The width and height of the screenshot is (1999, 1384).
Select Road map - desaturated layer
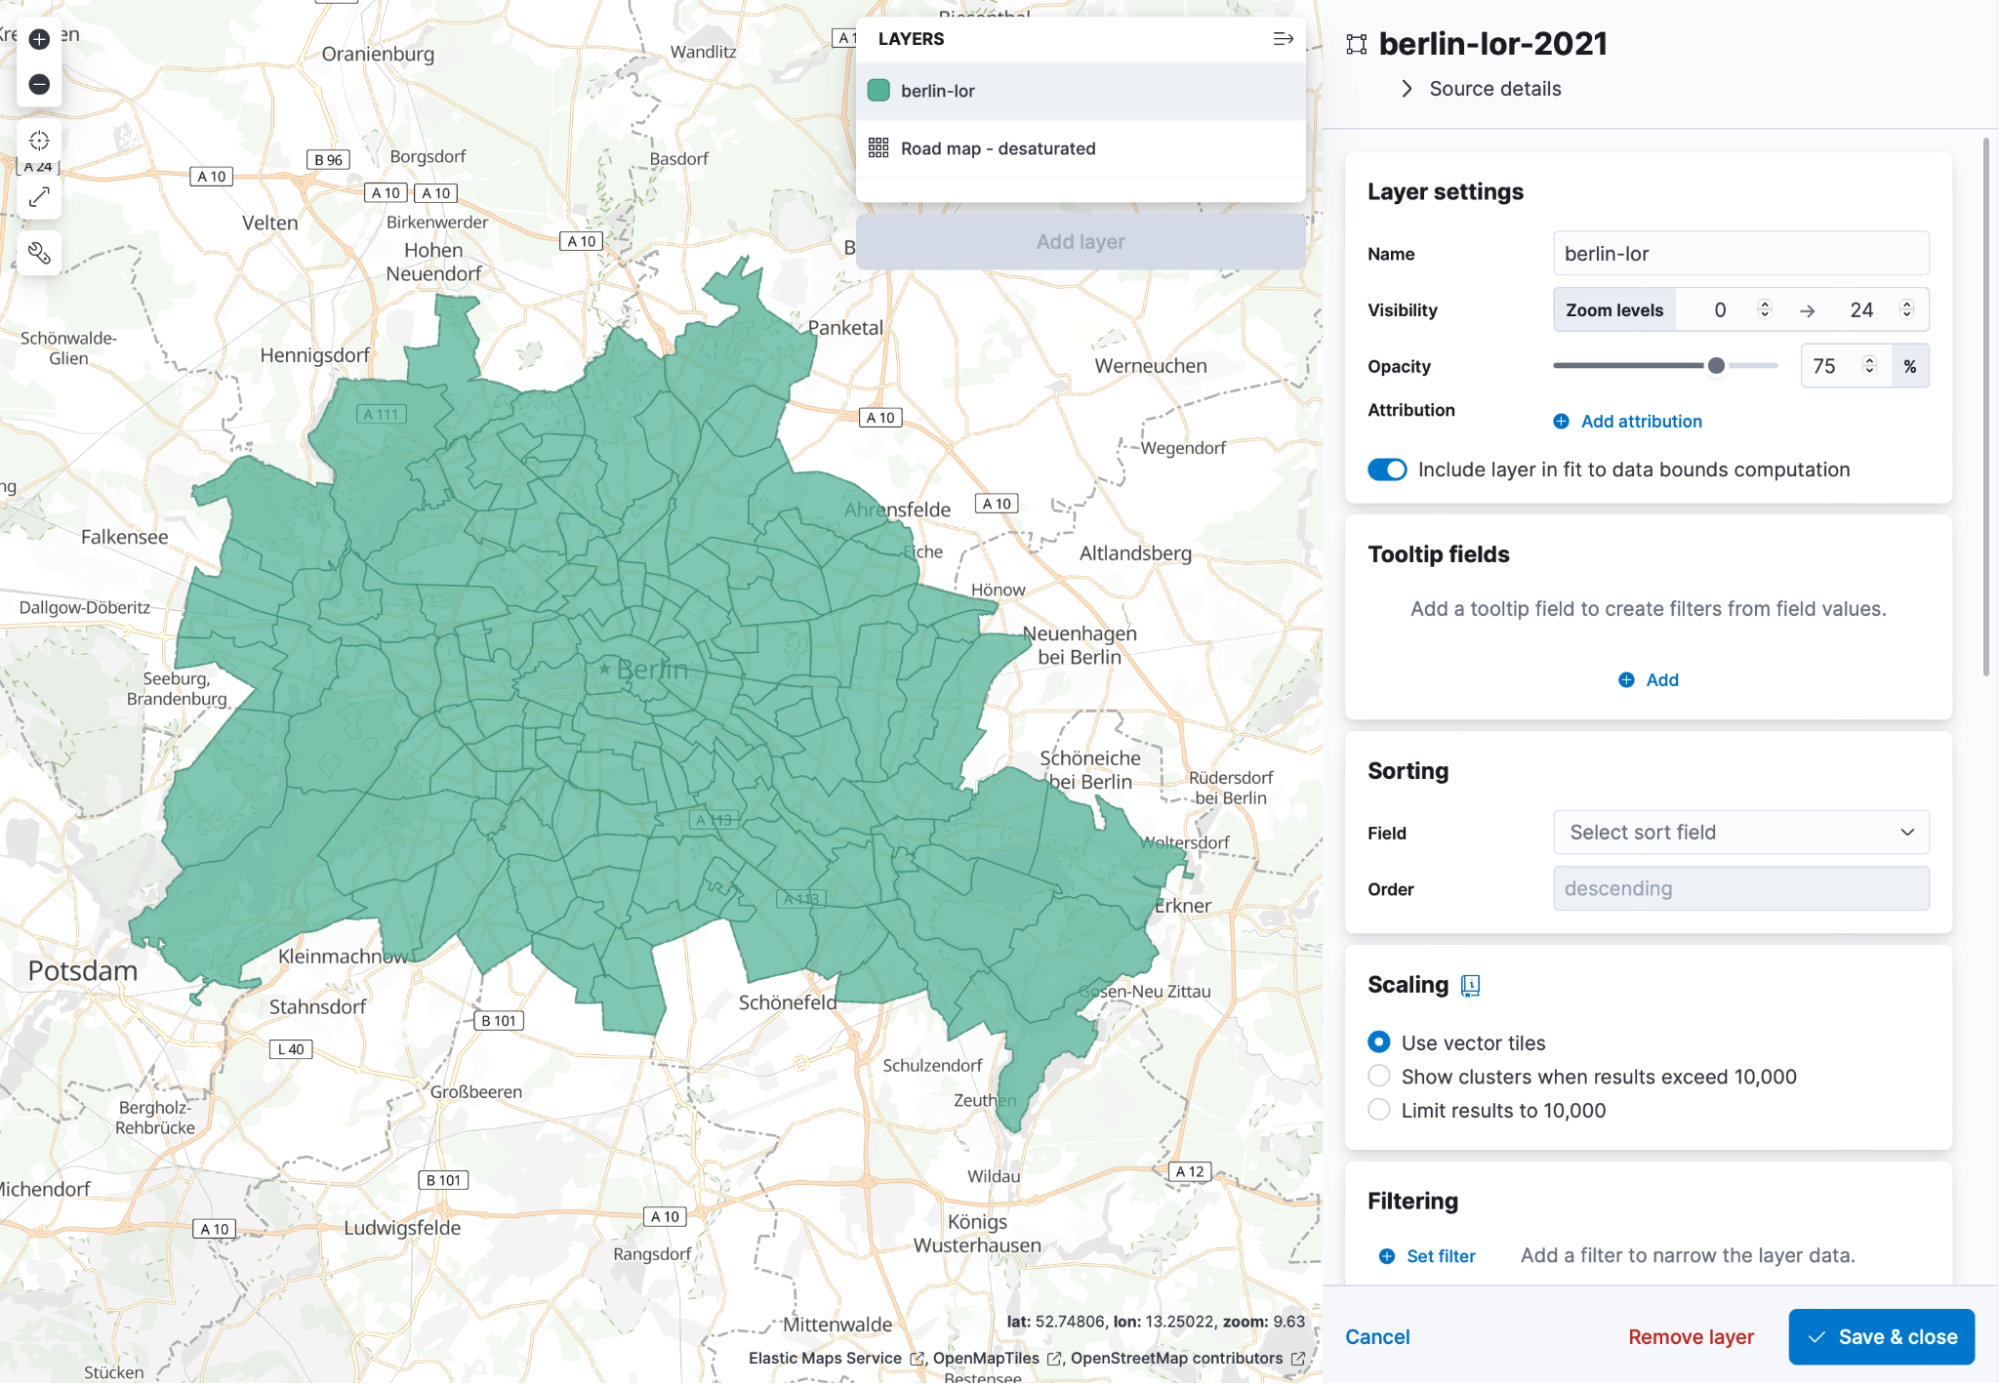pyautogui.click(x=1081, y=149)
